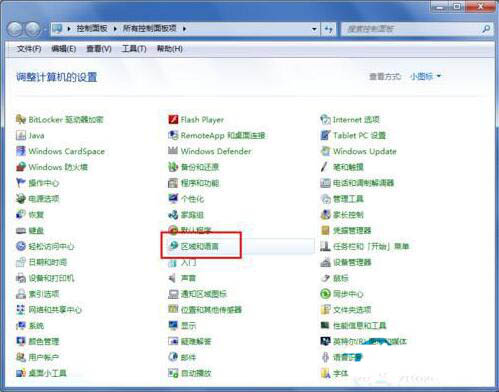This screenshot has width=499, height=392.
Task: Click the search magnifier icon
Action: pos(486,29)
